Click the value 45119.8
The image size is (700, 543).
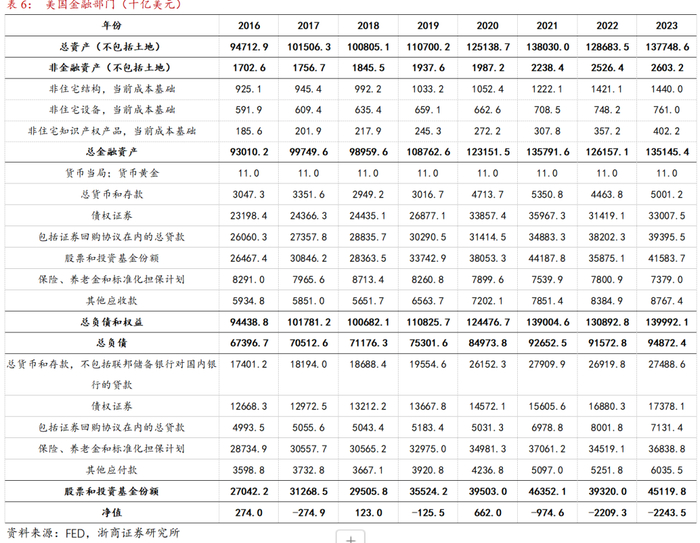tap(667, 492)
